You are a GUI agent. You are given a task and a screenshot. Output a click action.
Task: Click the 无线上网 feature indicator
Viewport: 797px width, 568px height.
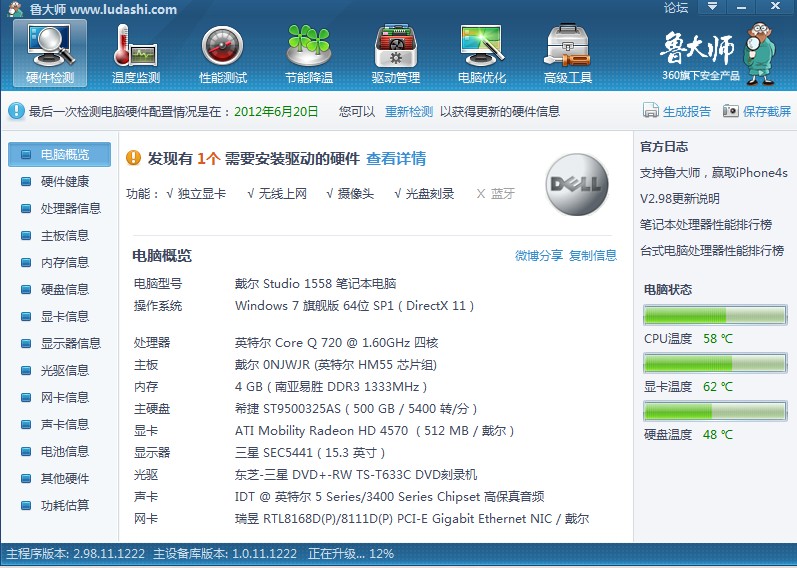(x=277, y=194)
